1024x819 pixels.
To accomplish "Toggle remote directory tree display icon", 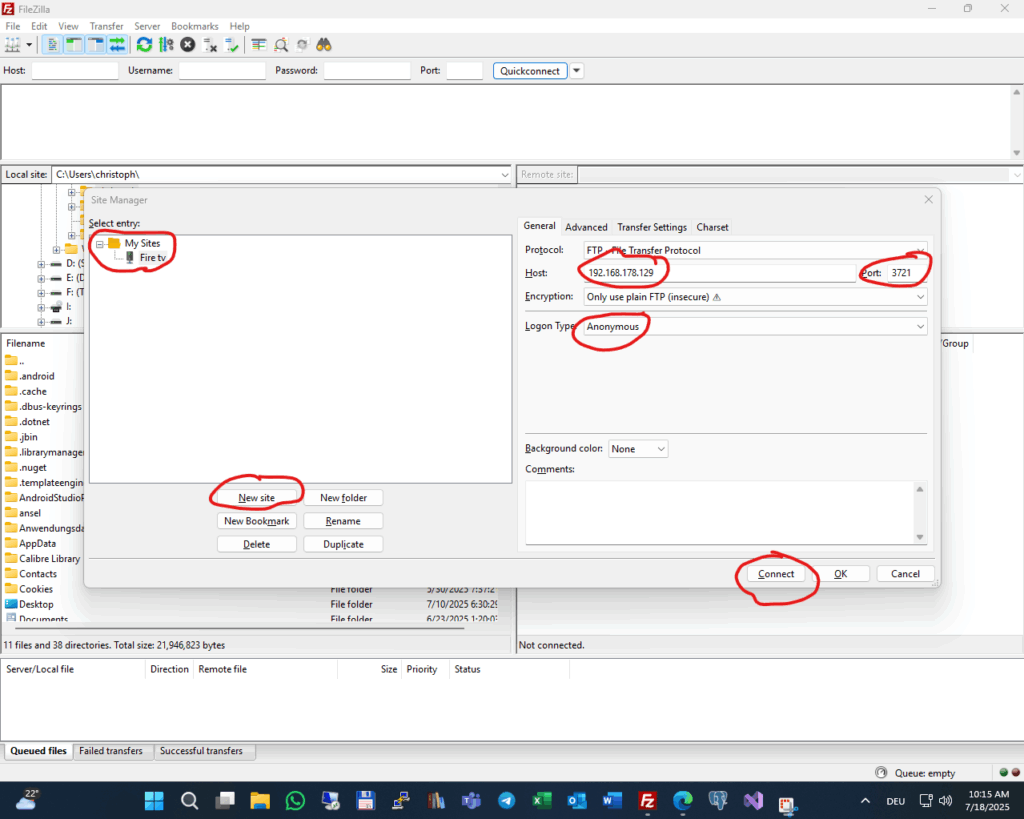I will click(x=95, y=45).
